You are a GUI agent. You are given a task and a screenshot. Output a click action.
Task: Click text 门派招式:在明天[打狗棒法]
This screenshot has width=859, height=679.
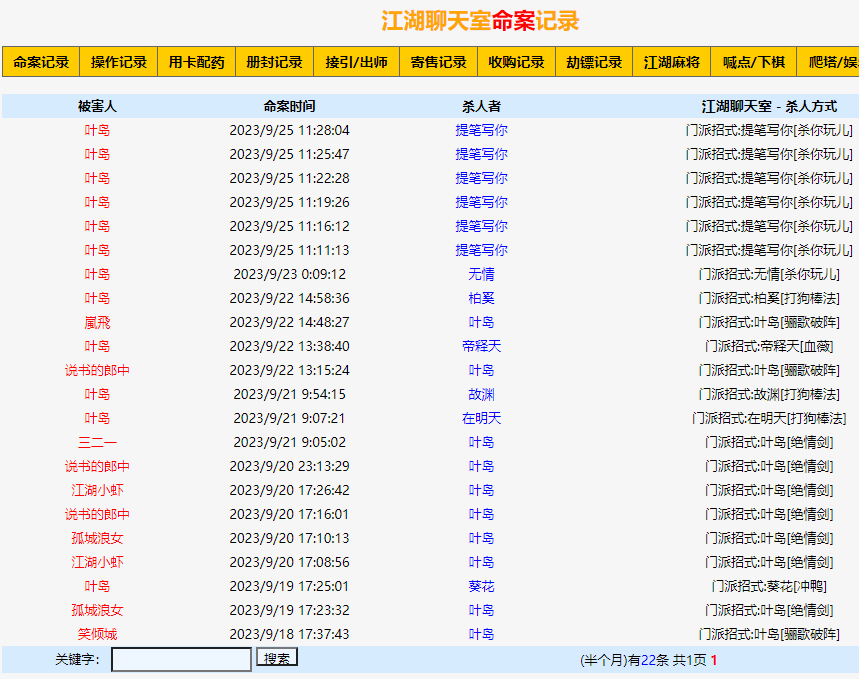coord(769,418)
